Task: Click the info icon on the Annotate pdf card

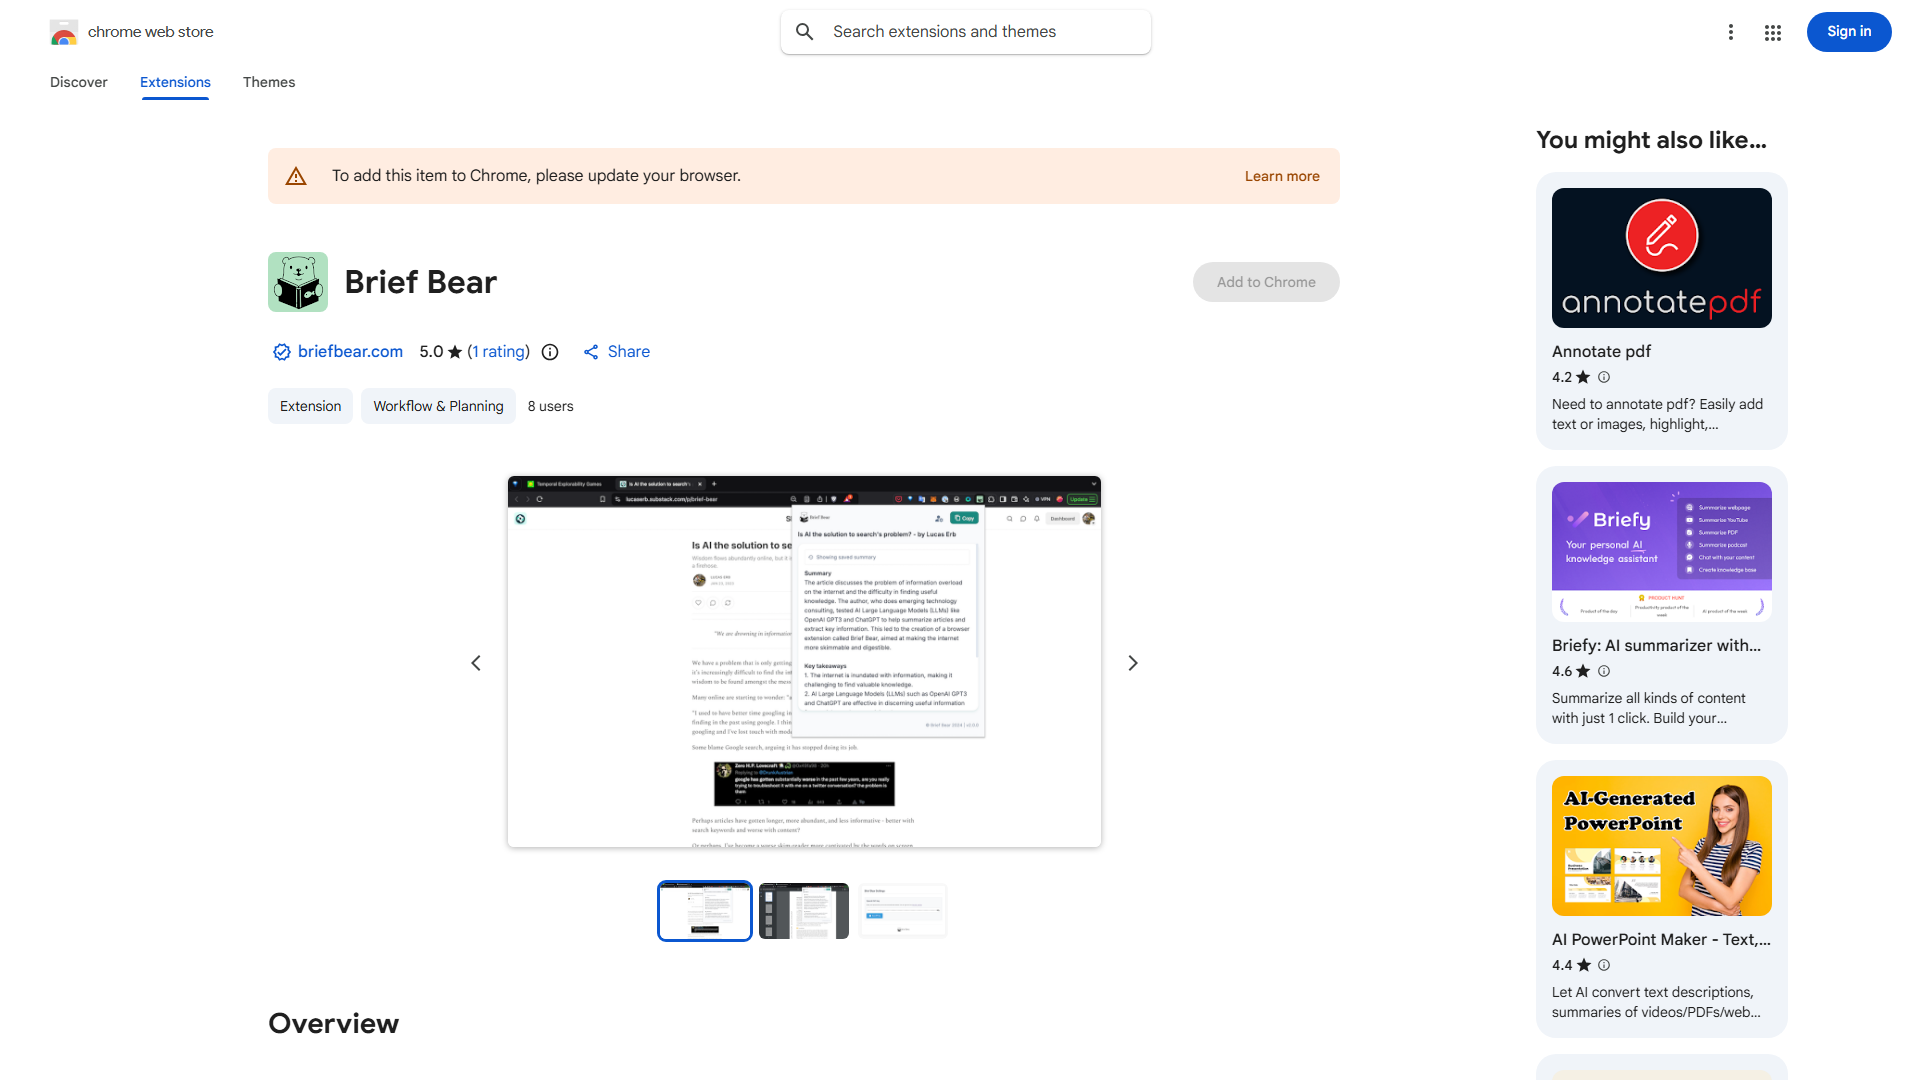Action: pos(1604,377)
